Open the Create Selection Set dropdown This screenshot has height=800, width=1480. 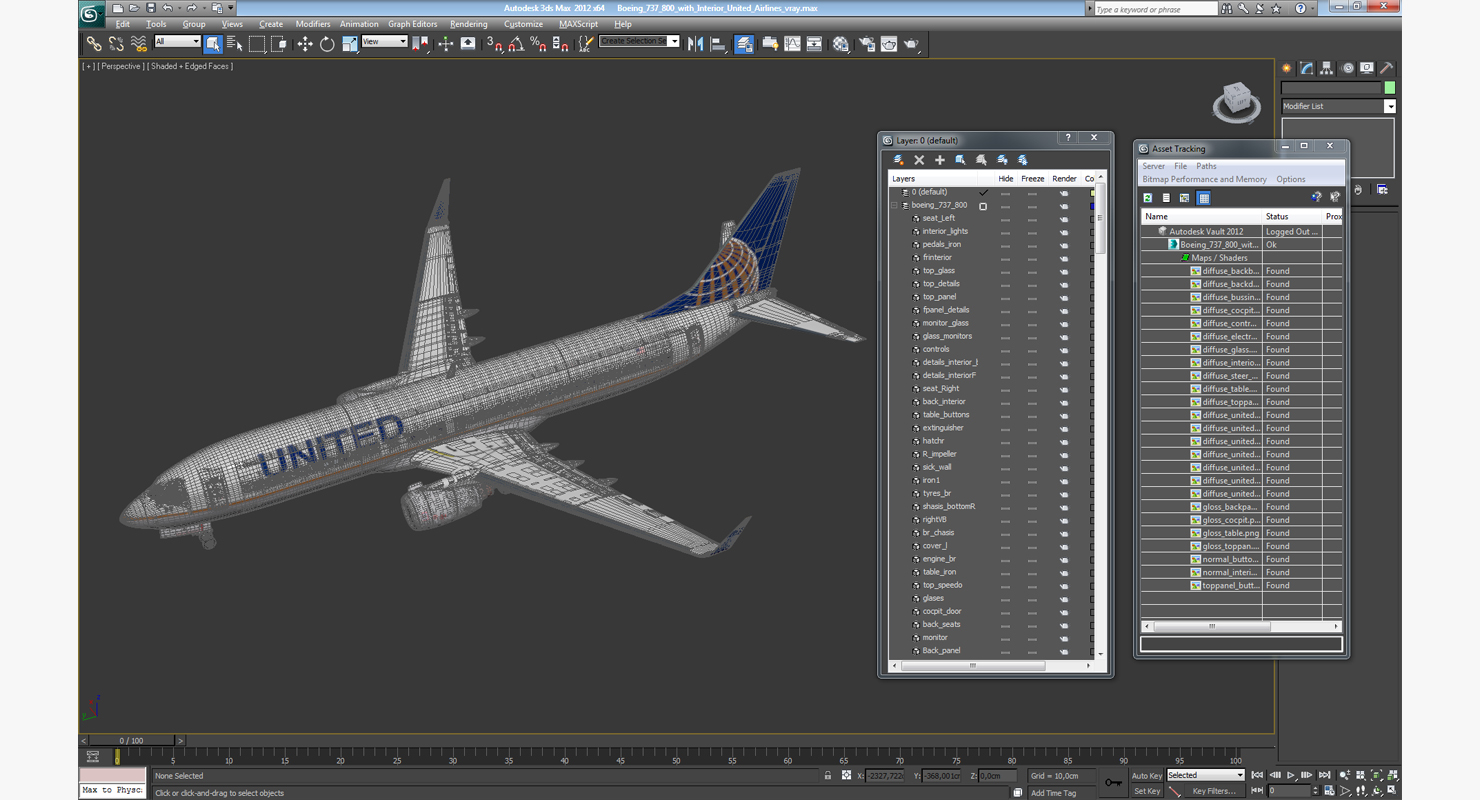639,42
